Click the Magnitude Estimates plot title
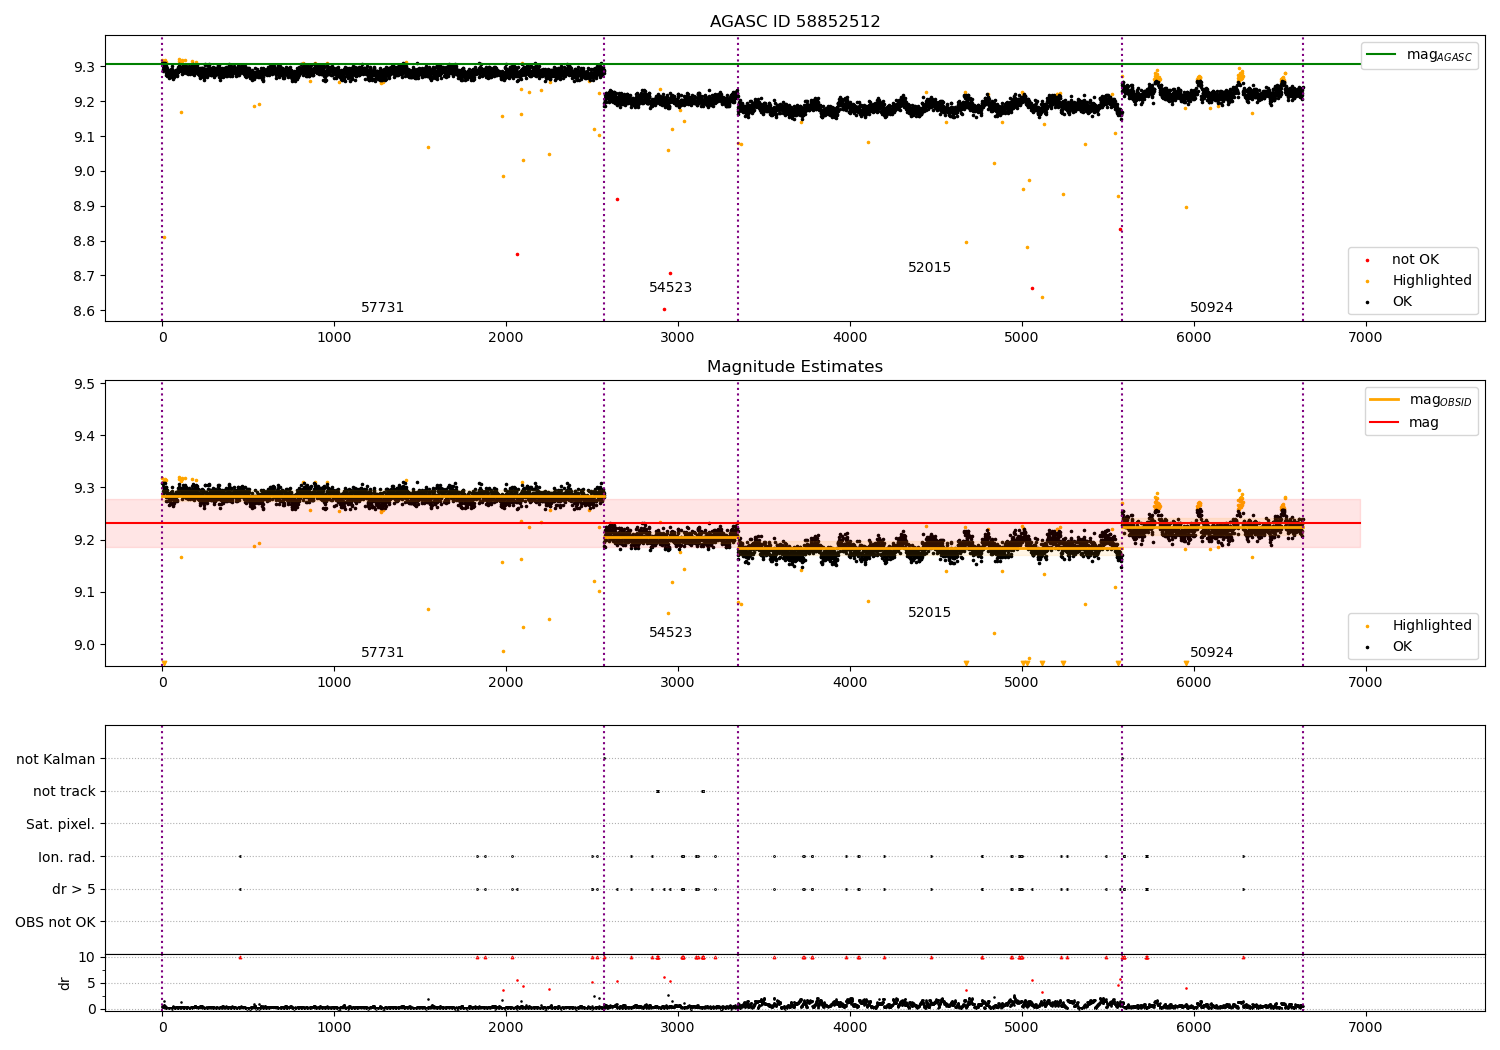The width and height of the screenshot is (1500, 1050). click(795, 367)
